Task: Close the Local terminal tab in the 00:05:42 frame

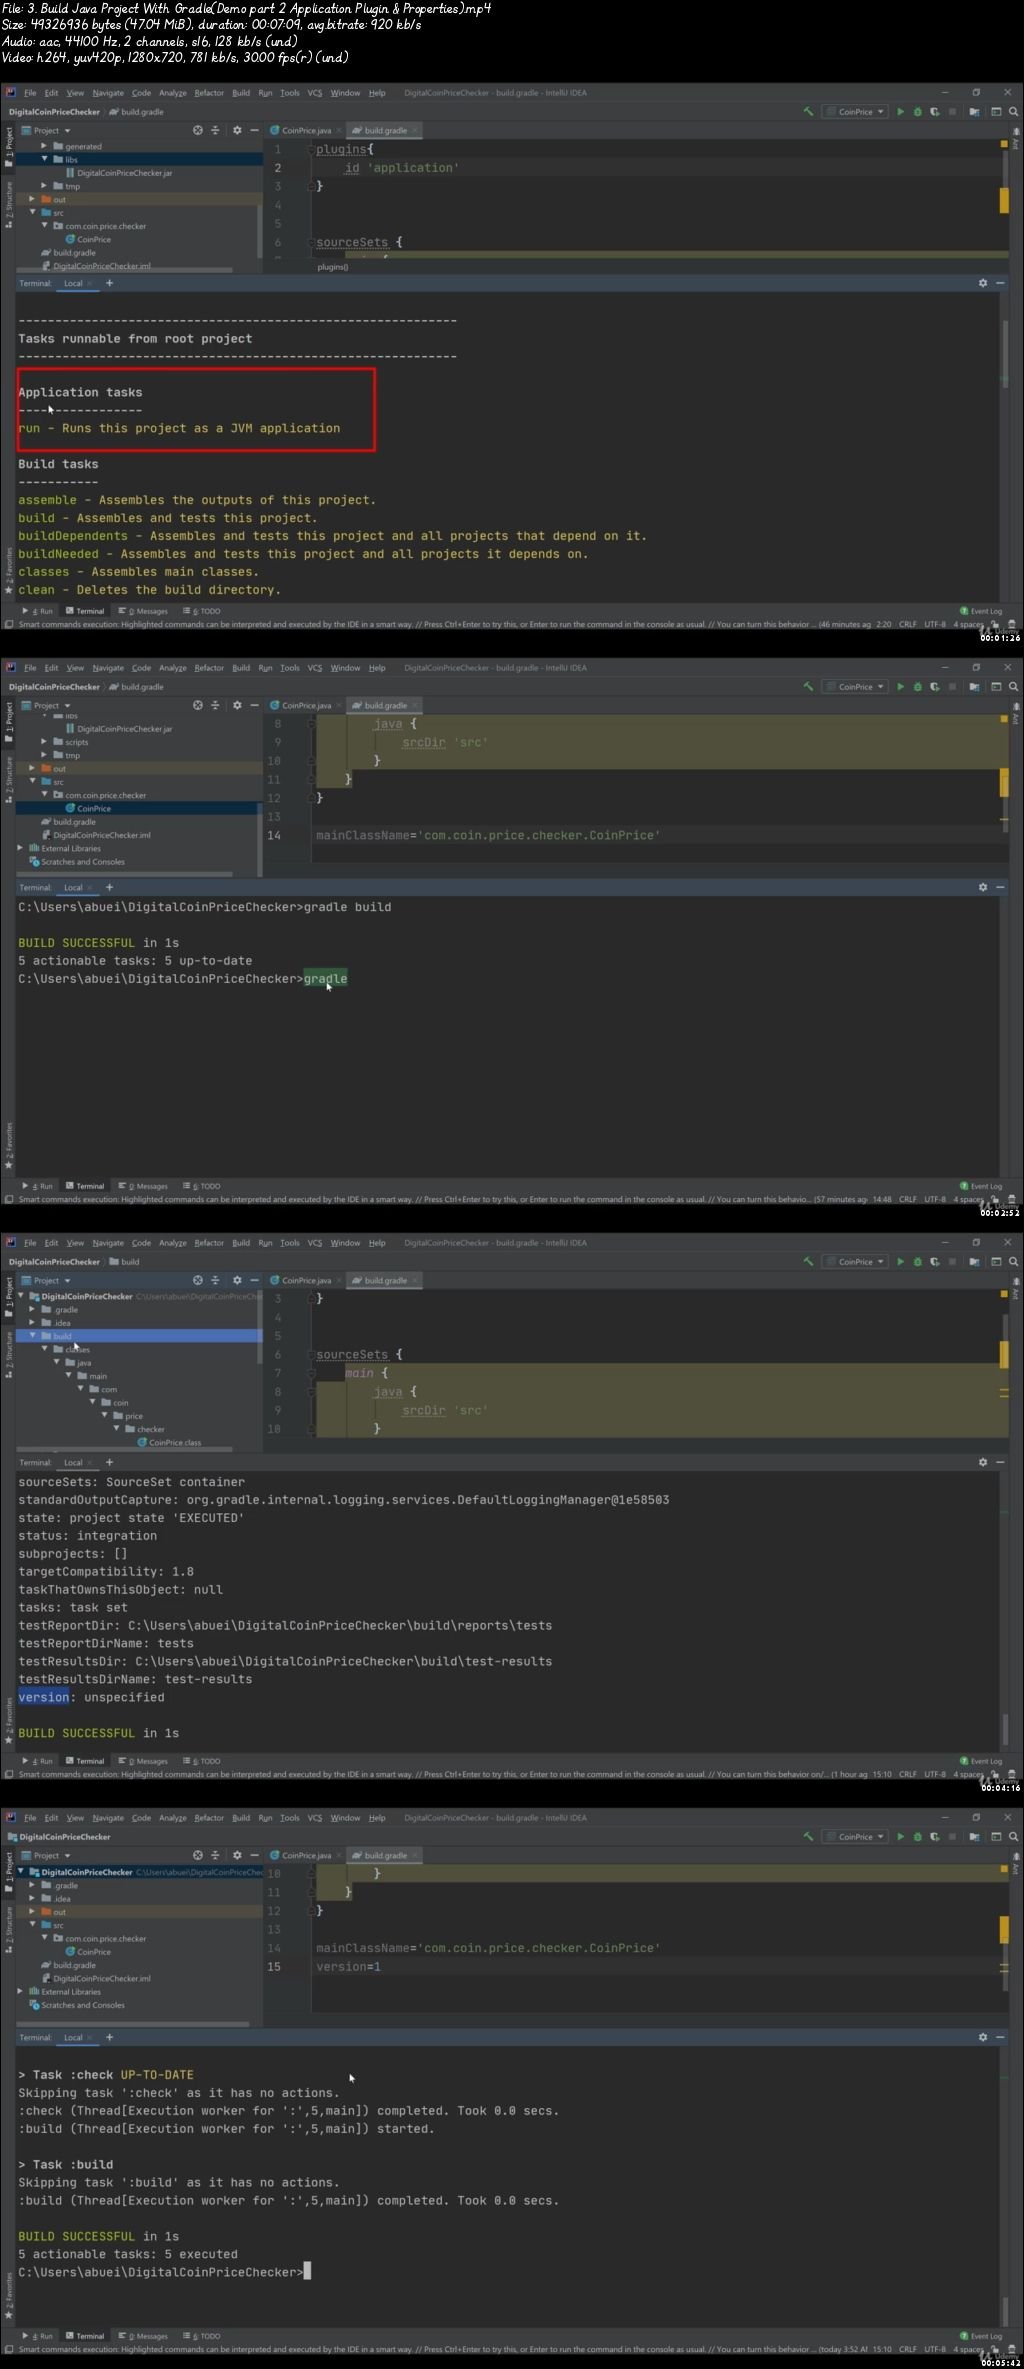Action: click(x=90, y=2037)
